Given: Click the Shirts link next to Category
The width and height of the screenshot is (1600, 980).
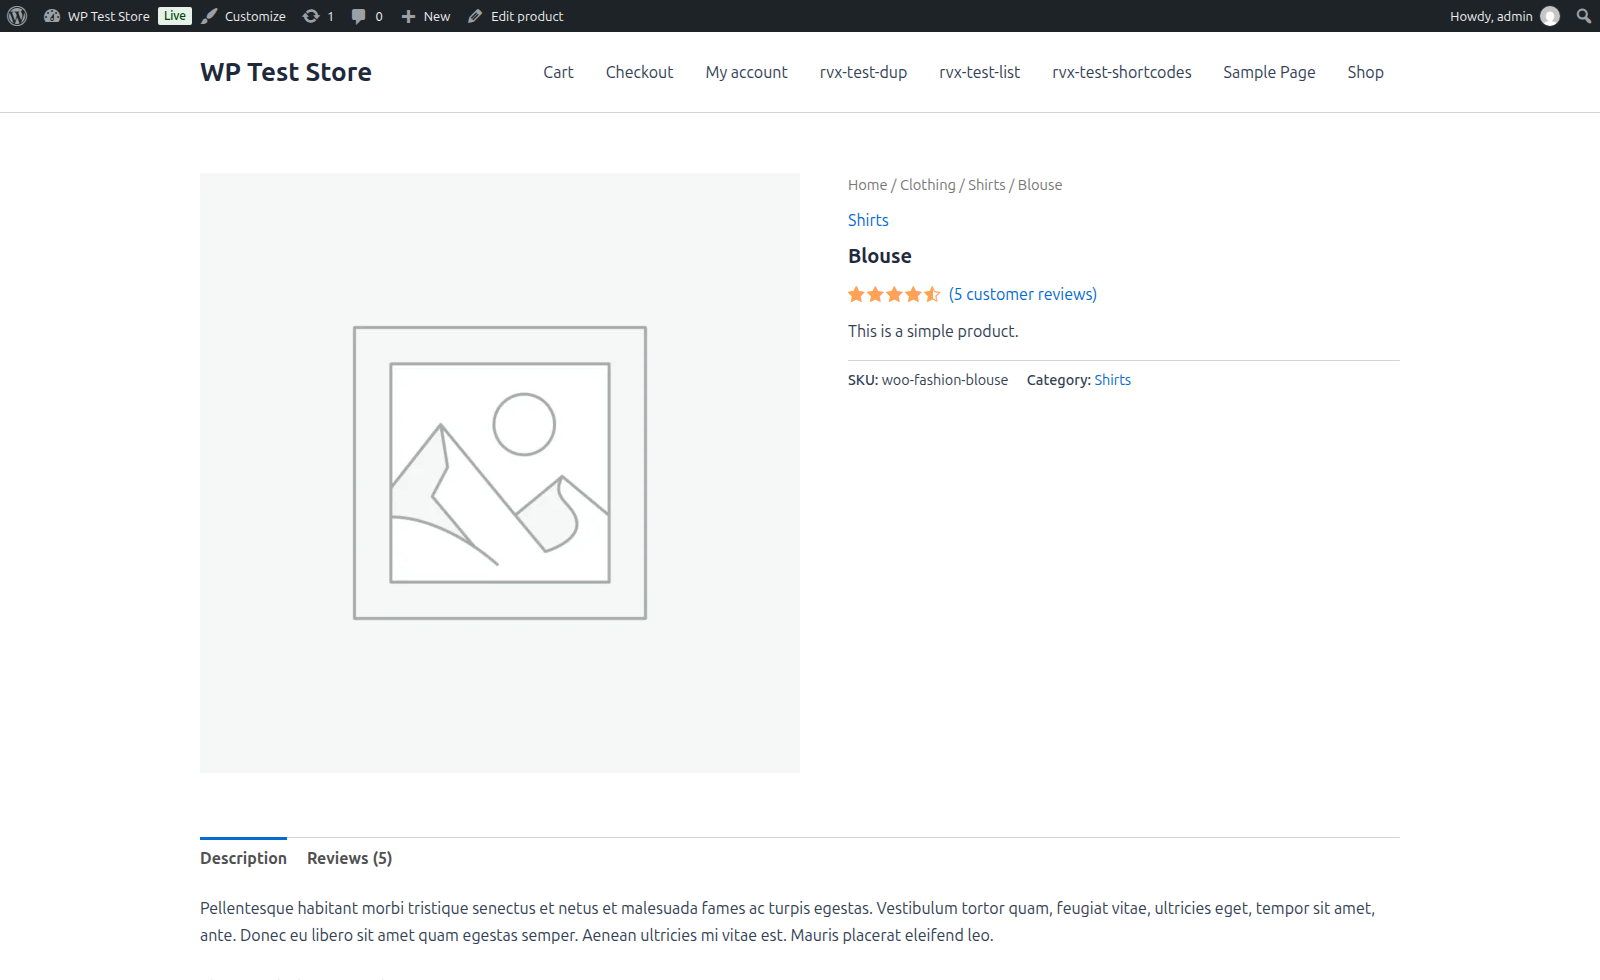Looking at the screenshot, I should [1112, 380].
